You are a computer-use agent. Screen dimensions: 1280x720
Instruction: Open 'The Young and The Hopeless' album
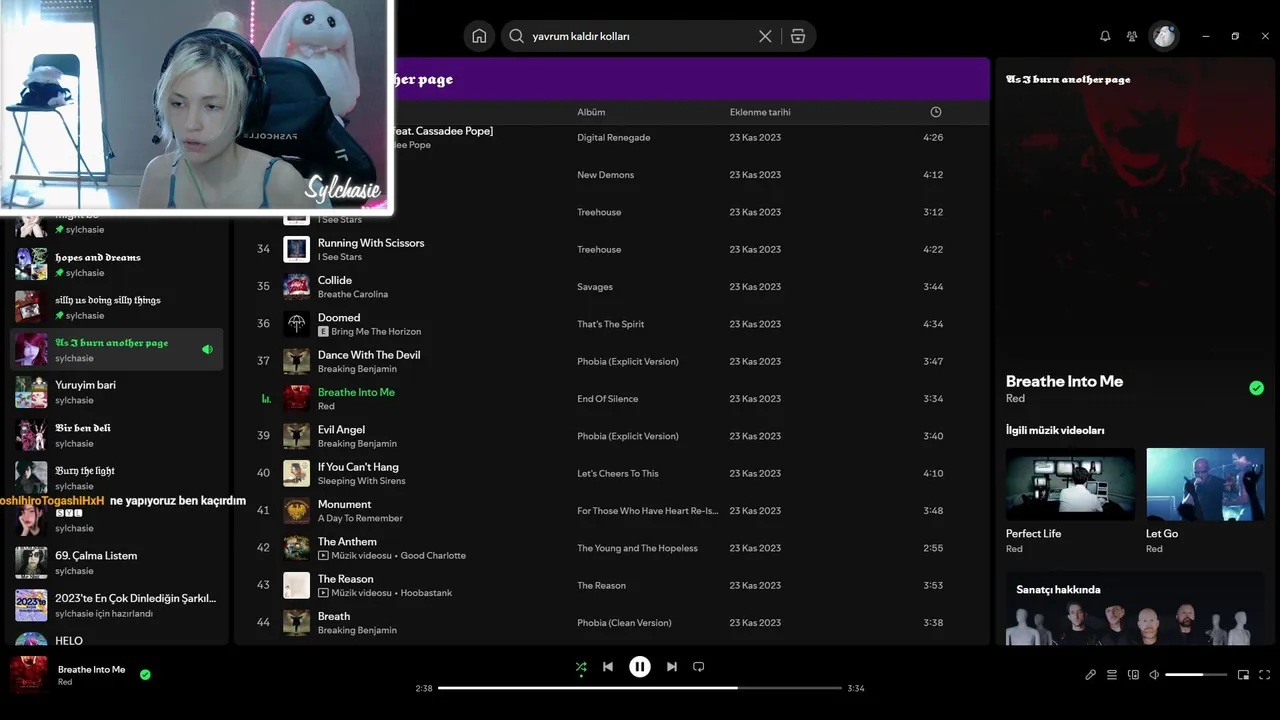pos(638,548)
